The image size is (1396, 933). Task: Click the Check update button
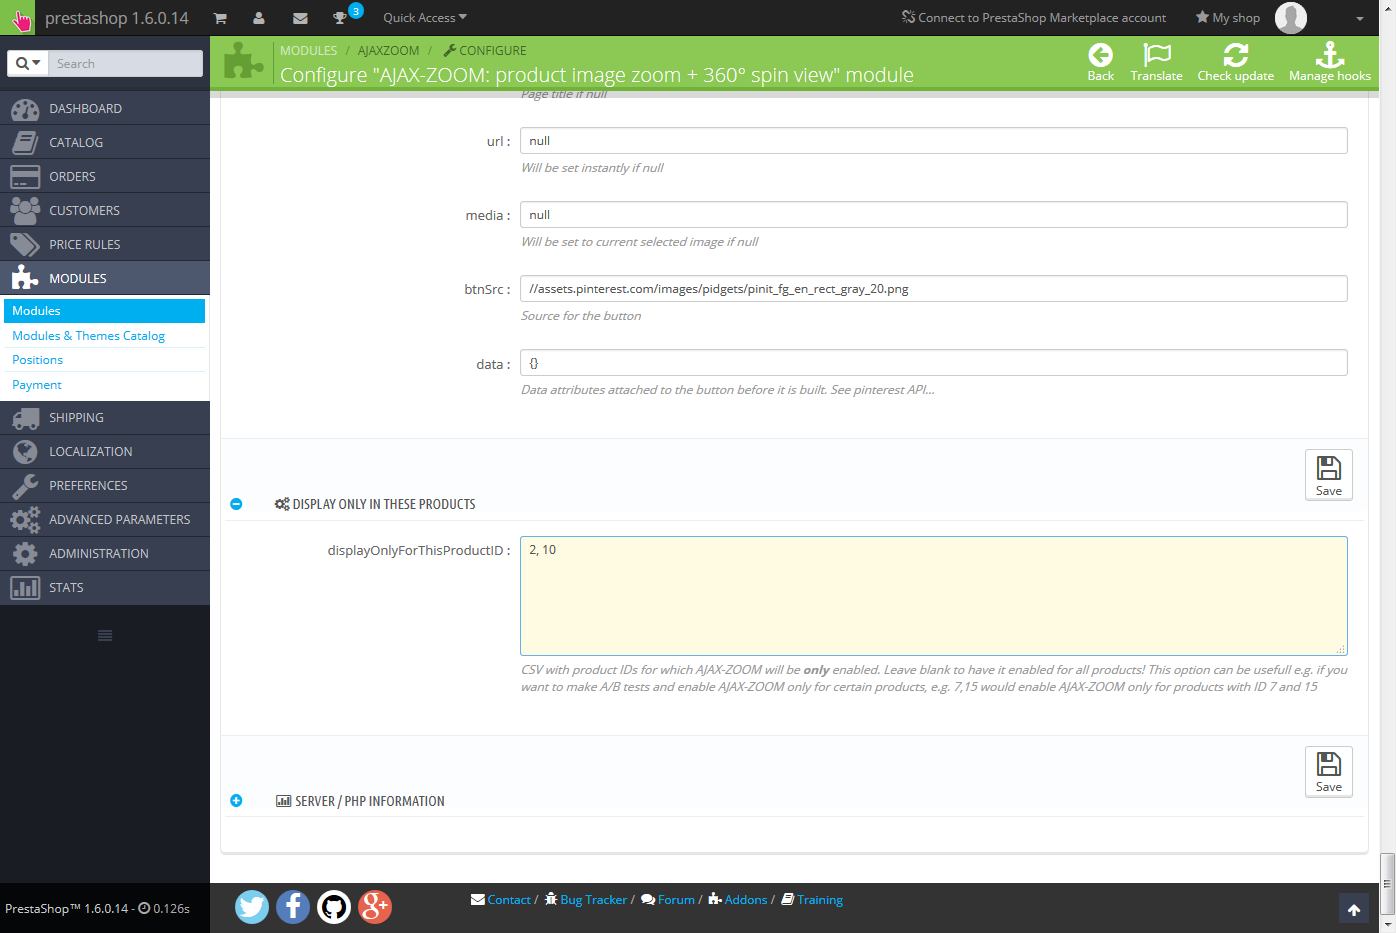pyautogui.click(x=1236, y=62)
